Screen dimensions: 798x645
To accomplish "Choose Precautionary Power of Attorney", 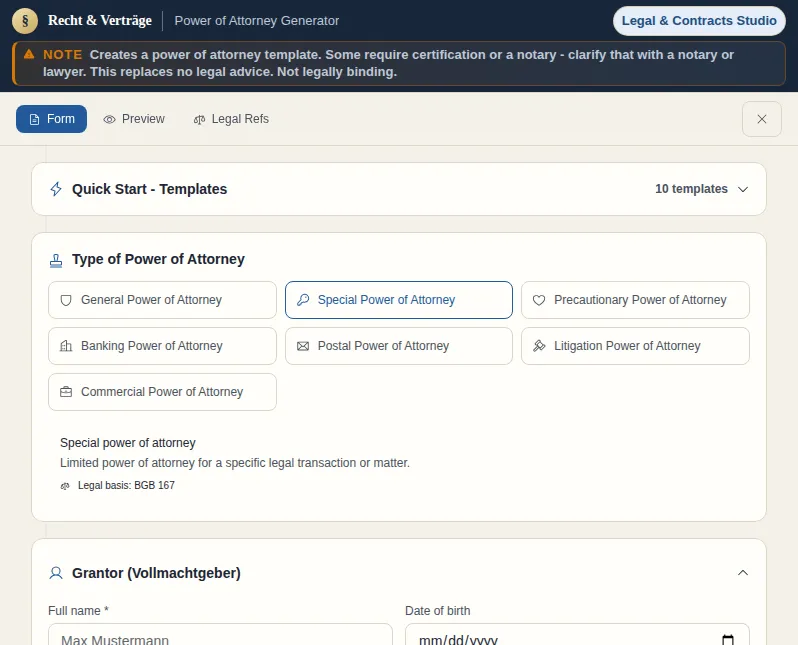I will tap(635, 300).
